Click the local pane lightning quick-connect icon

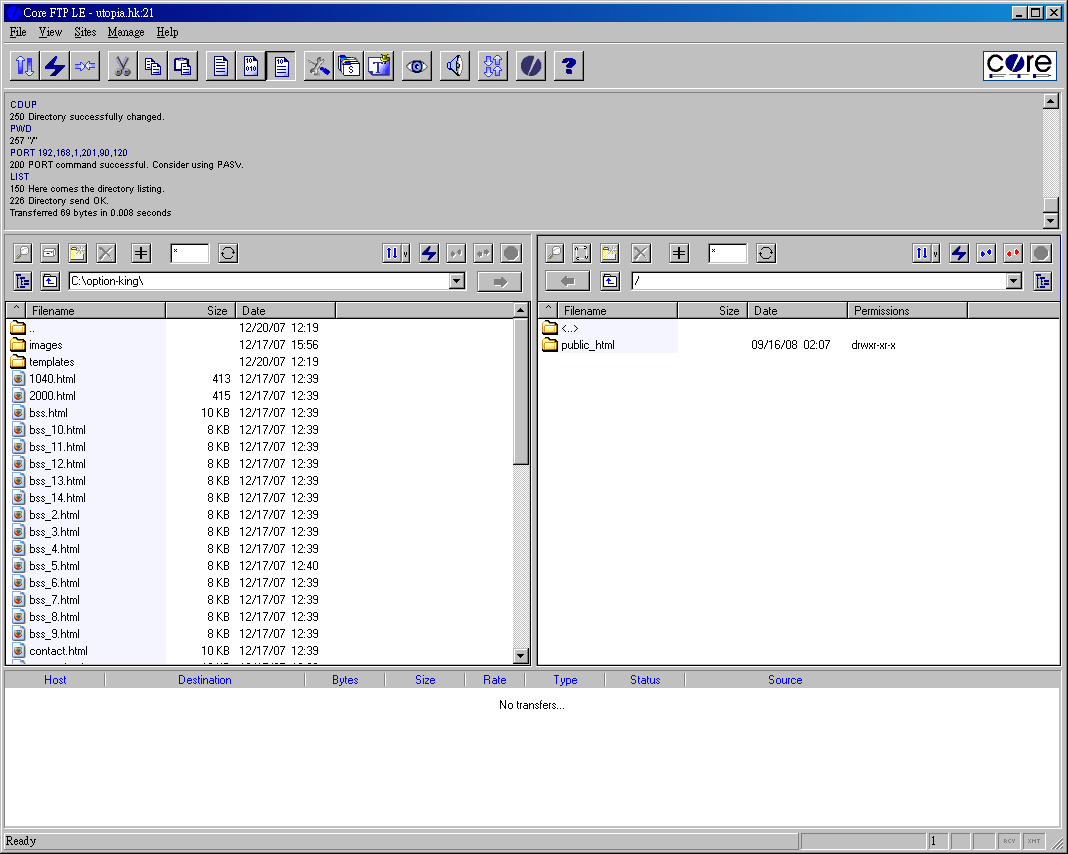pos(428,253)
